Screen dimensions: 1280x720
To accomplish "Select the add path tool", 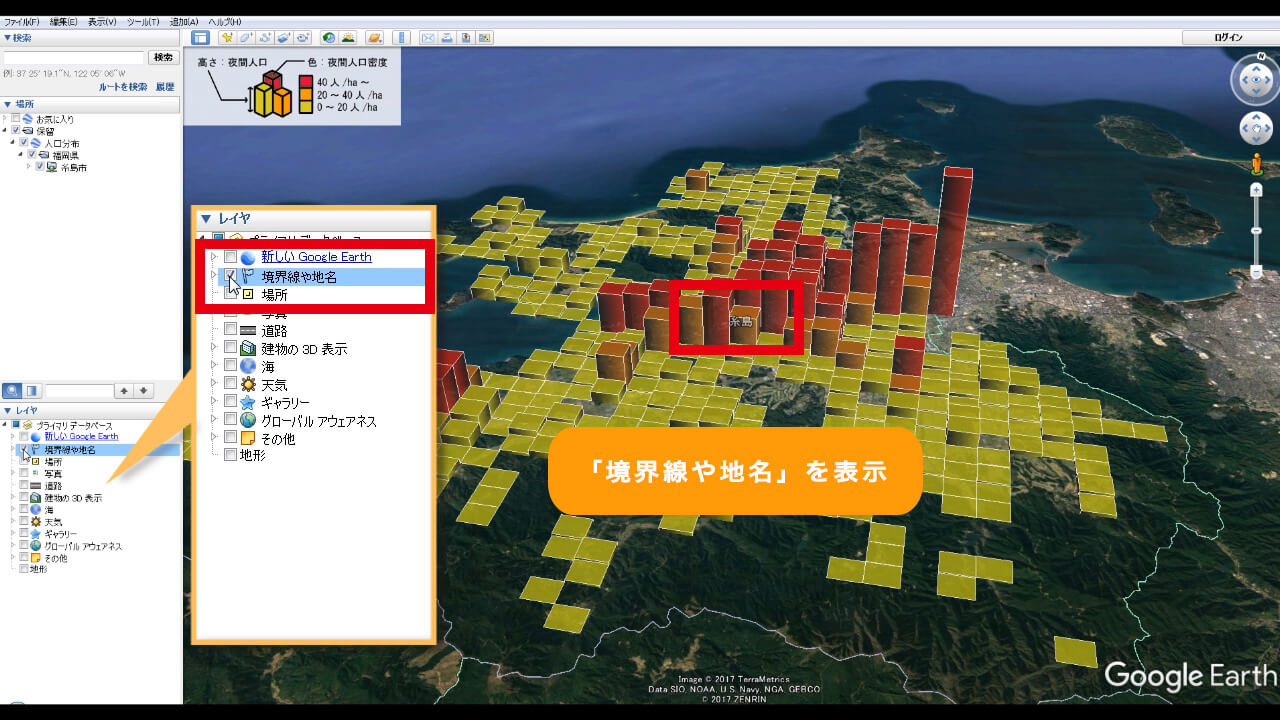I will [265, 38].
